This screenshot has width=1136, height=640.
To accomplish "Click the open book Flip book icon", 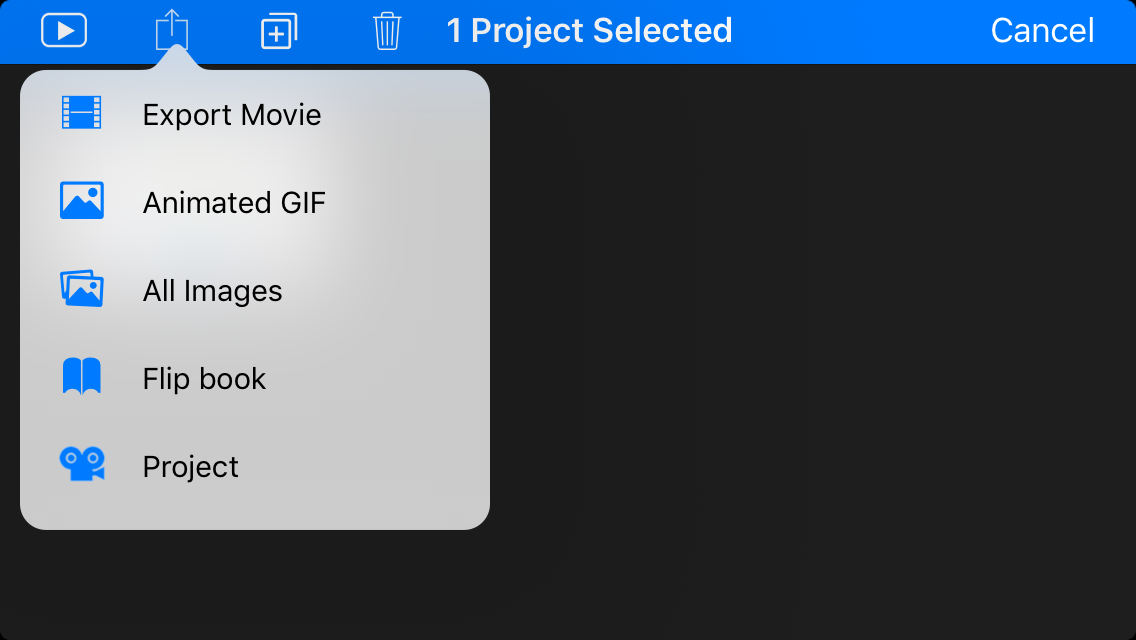I will [x=81, y=377].
